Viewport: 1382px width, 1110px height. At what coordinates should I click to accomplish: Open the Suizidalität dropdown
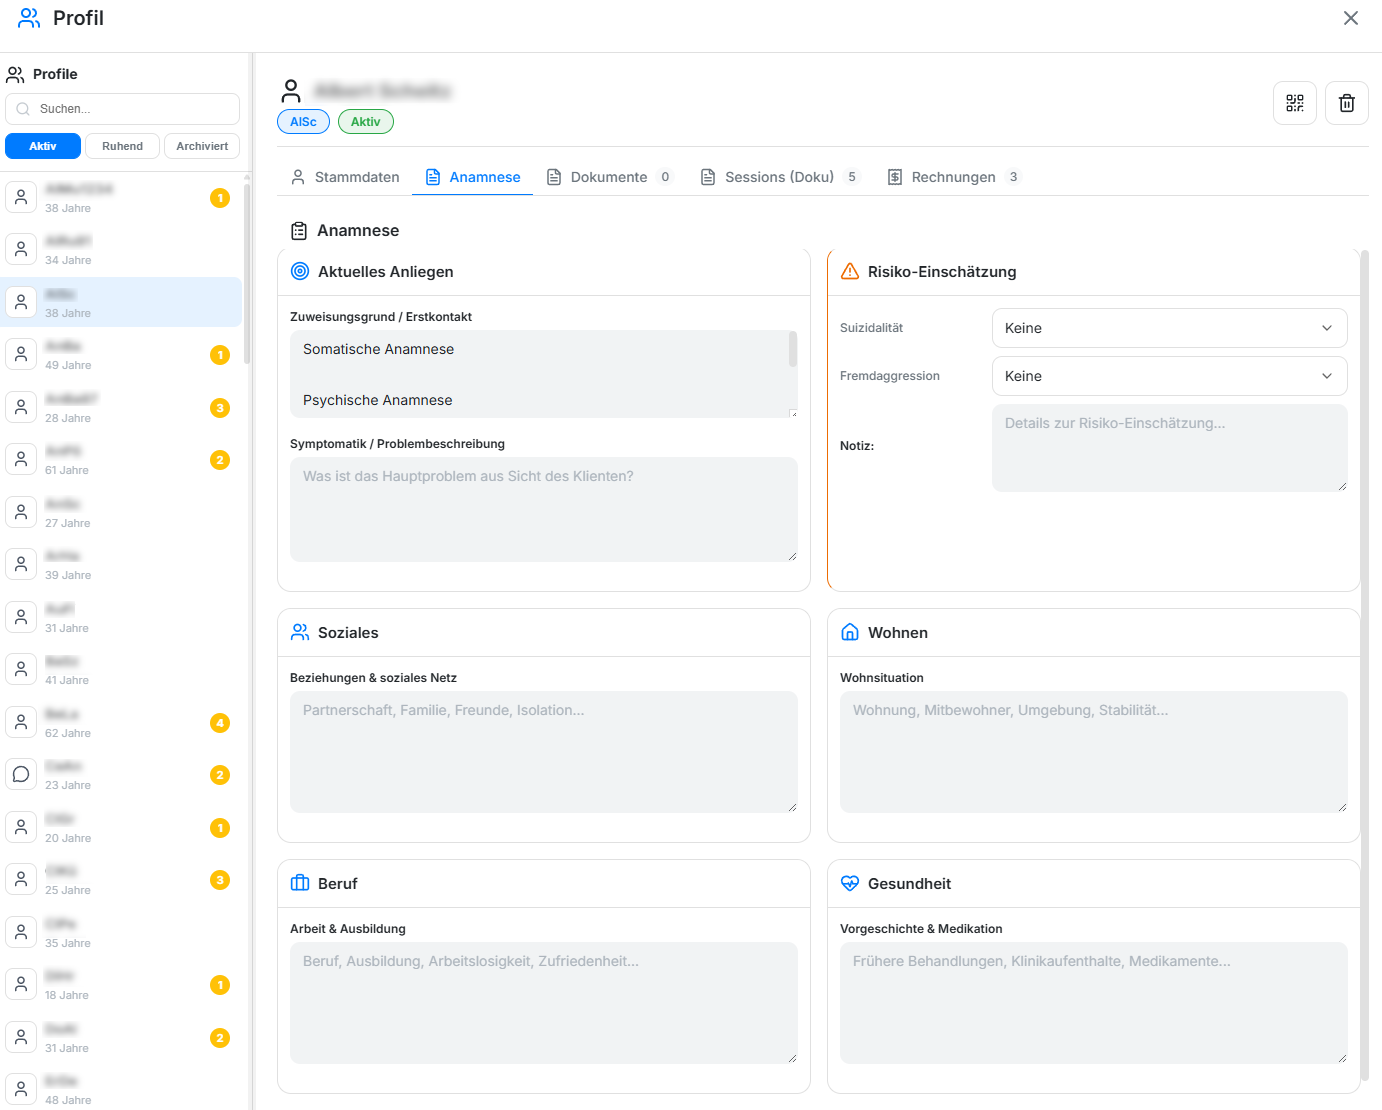tap(1169, 328)
